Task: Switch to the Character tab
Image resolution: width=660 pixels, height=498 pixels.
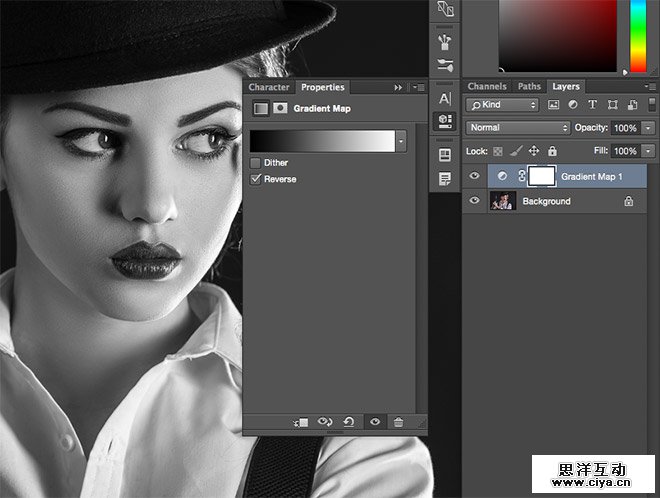Action: tap(269, 88)
